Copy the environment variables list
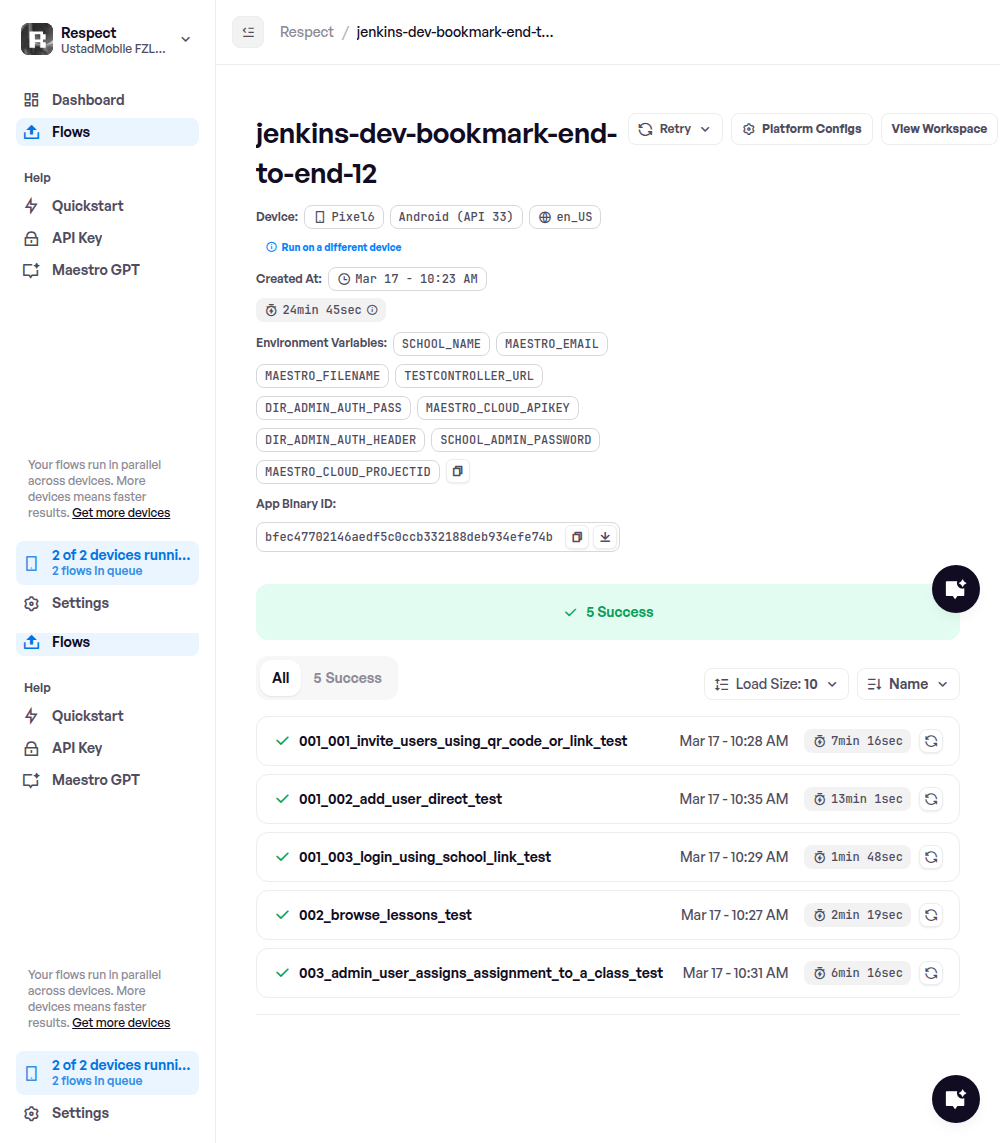Viewport: 1000px width, 1143px height. 457,471
